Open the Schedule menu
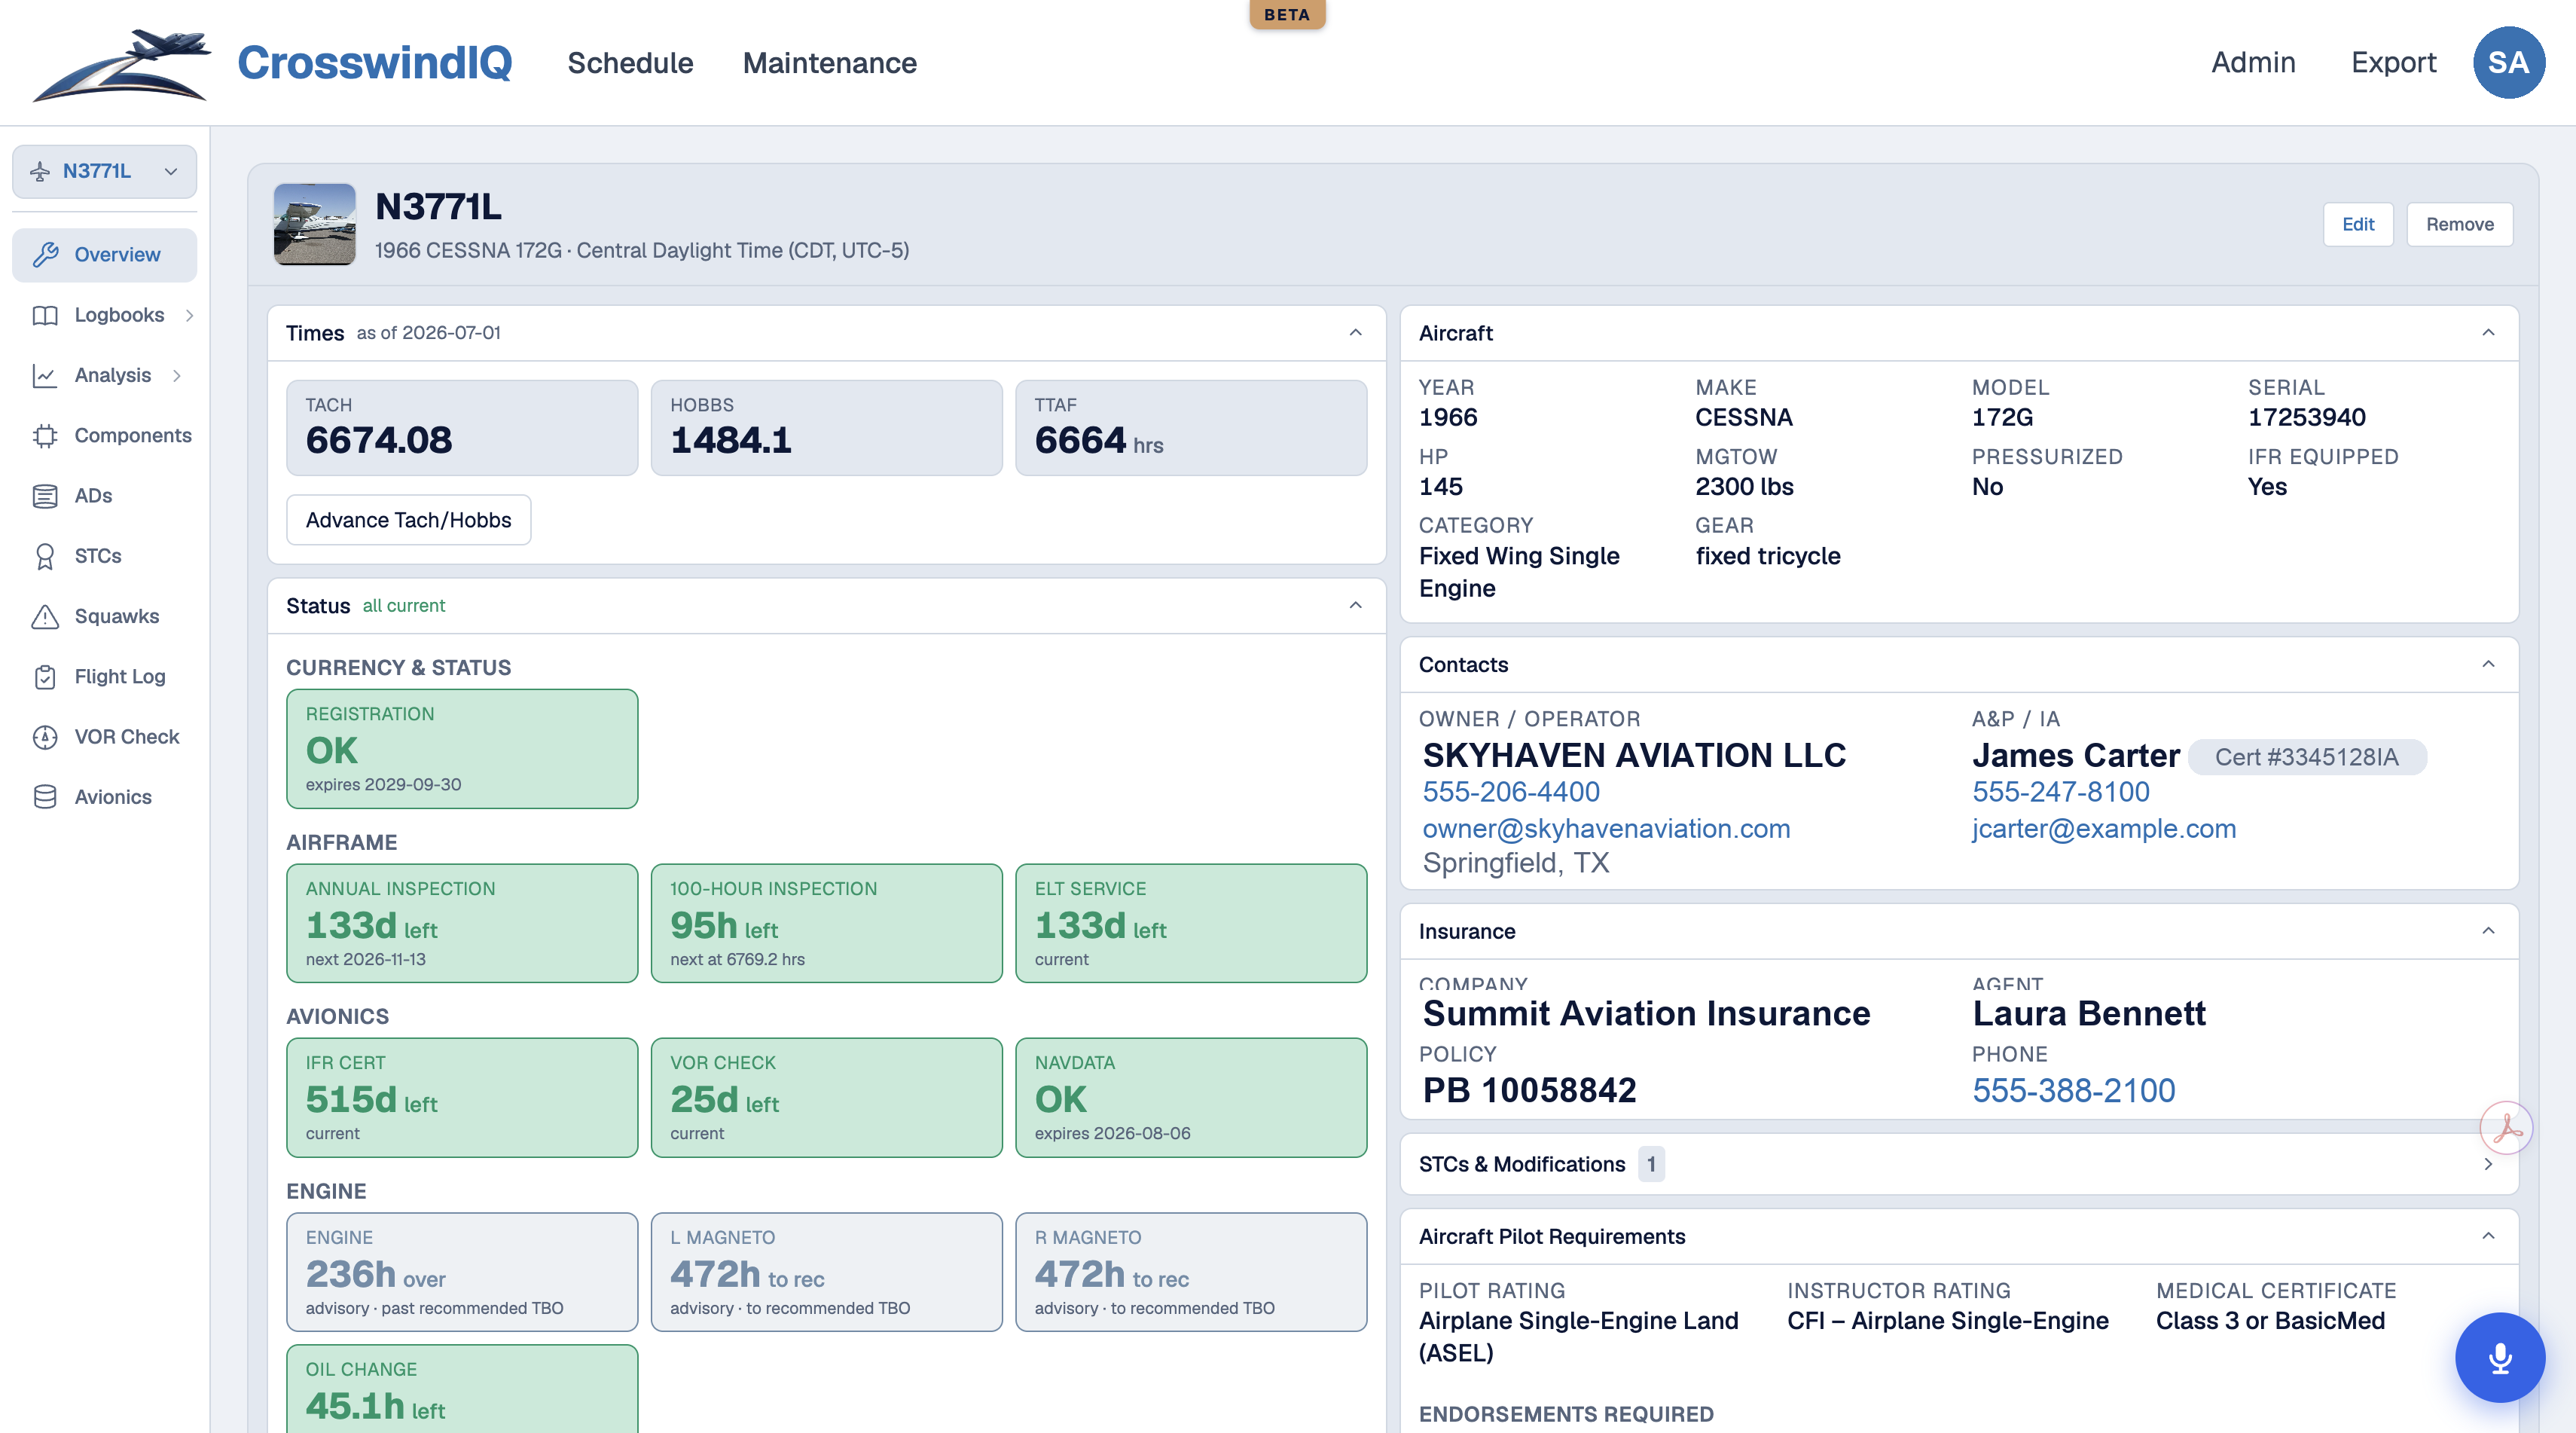This screenshot has width=2576, height=1433. click(x=630, y=63)
